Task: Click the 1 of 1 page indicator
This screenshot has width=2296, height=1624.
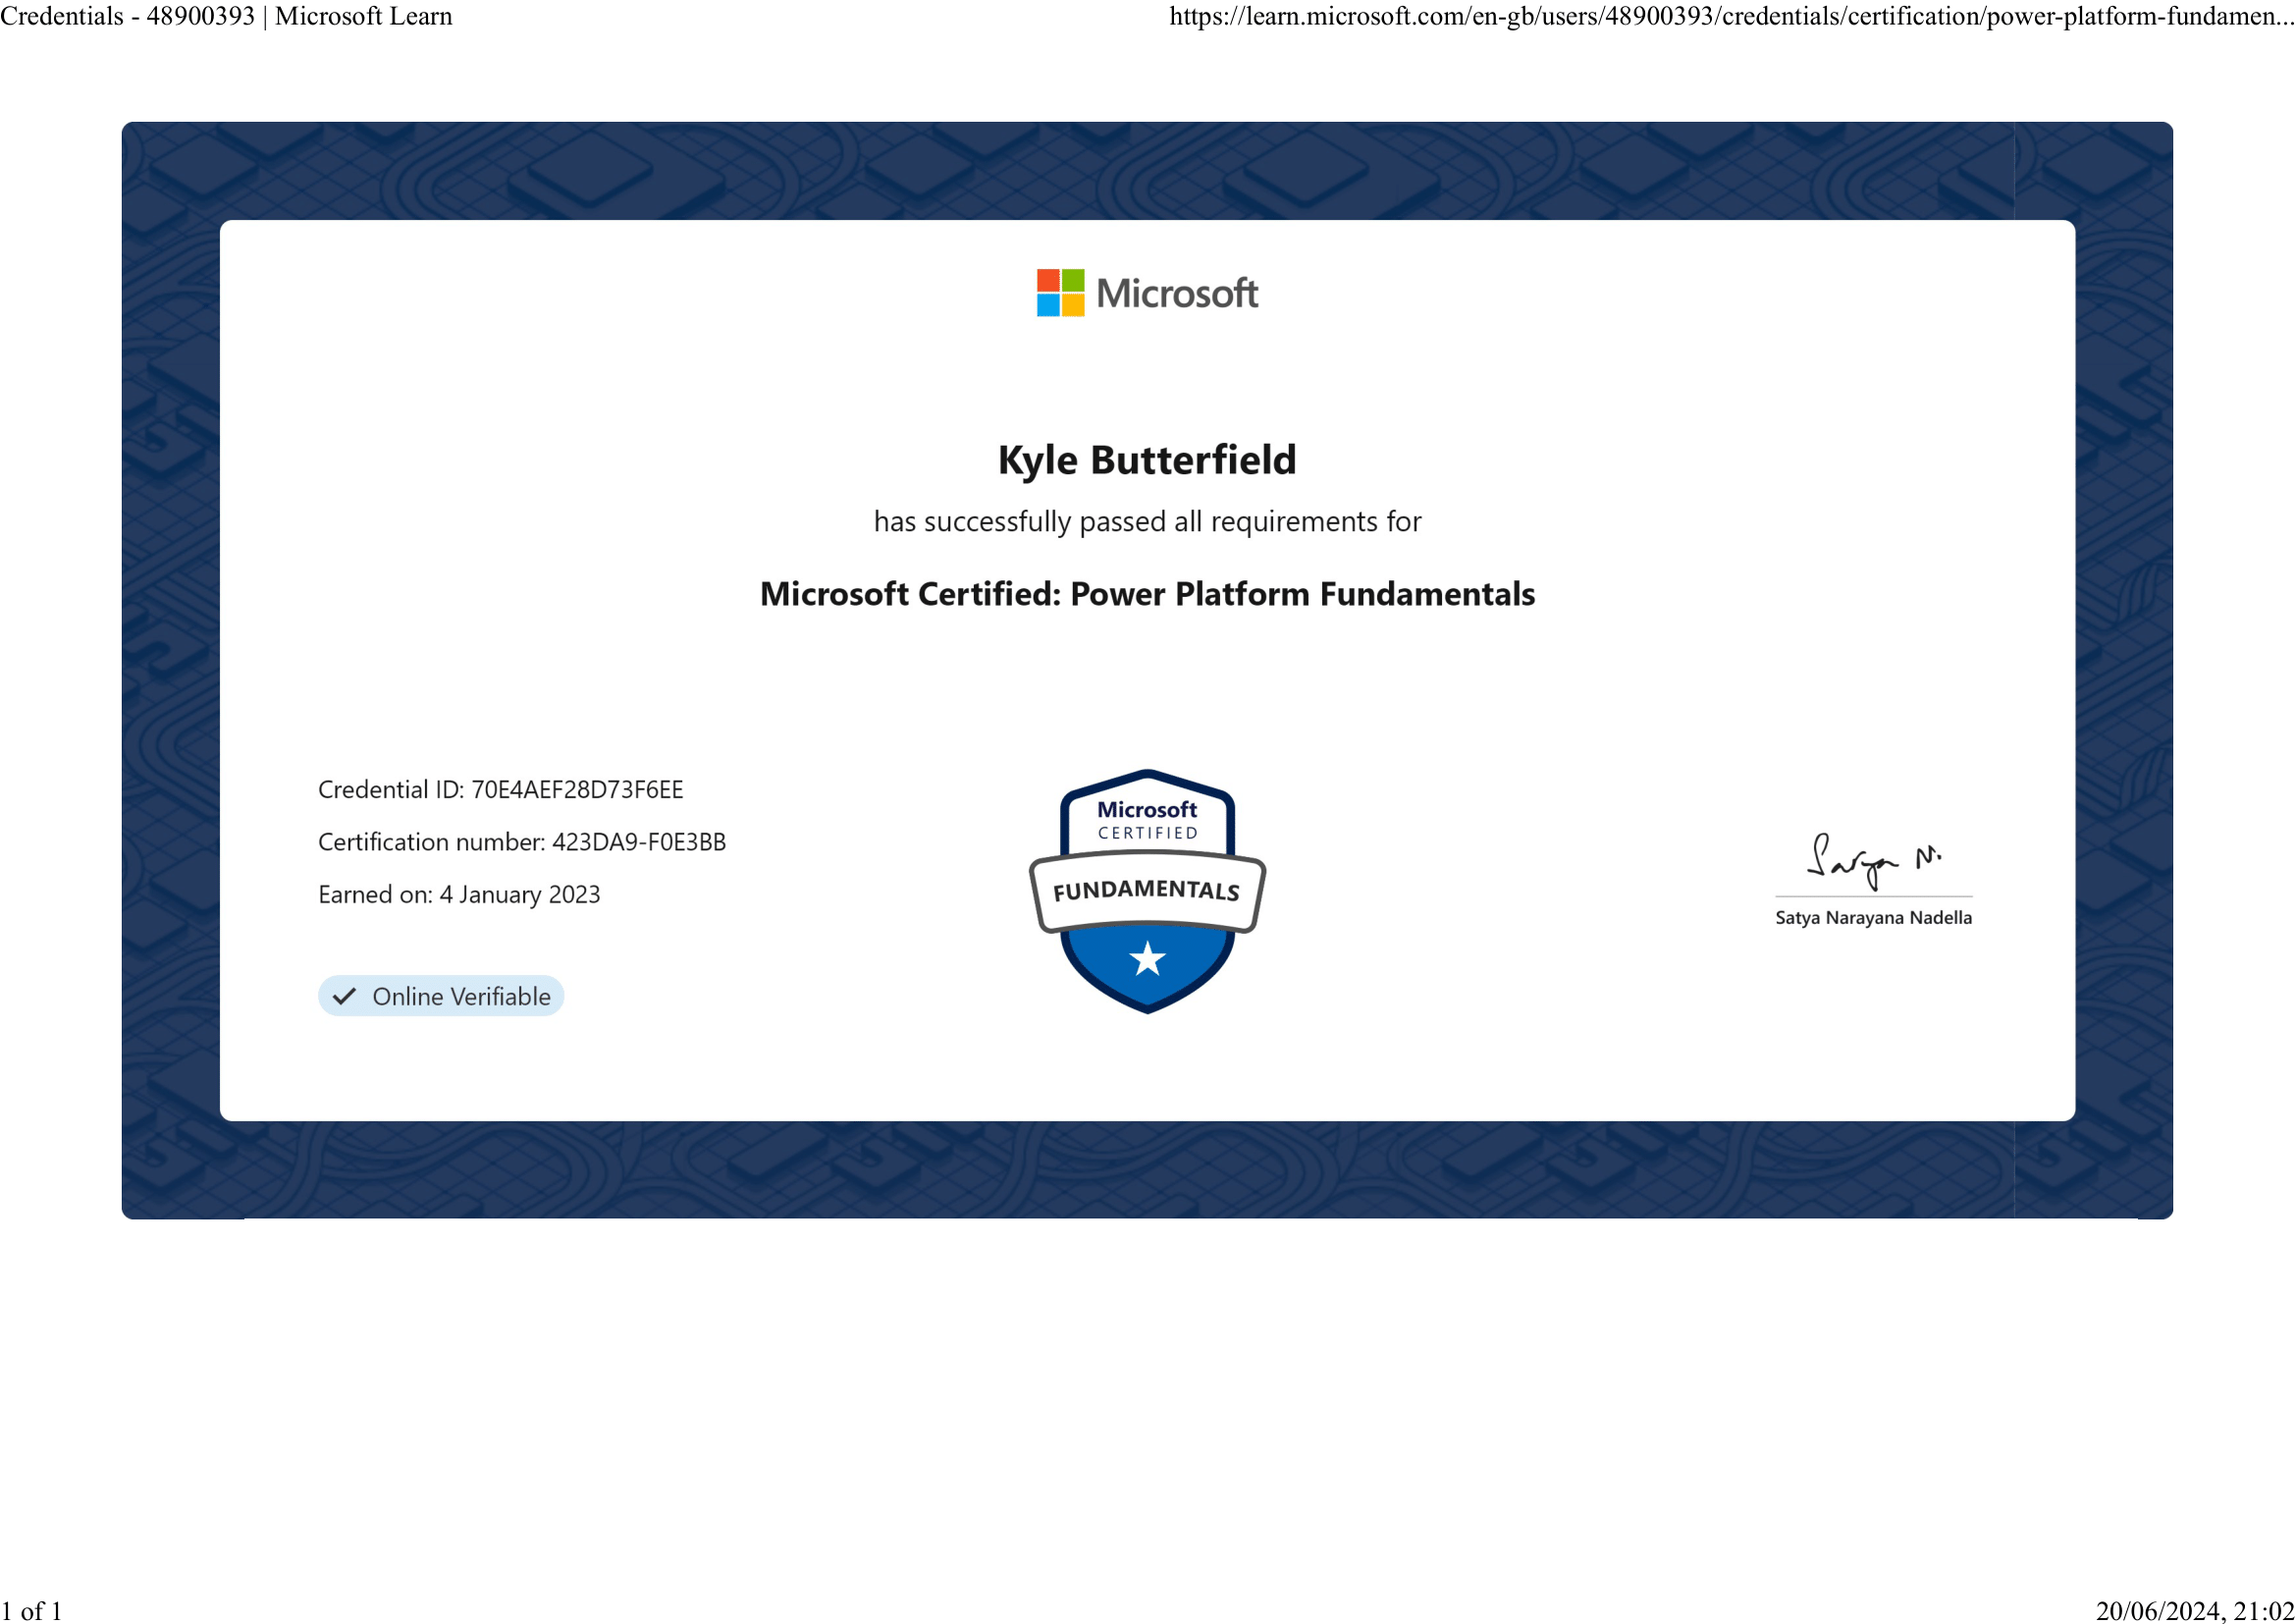Action: coord(32,1610)
